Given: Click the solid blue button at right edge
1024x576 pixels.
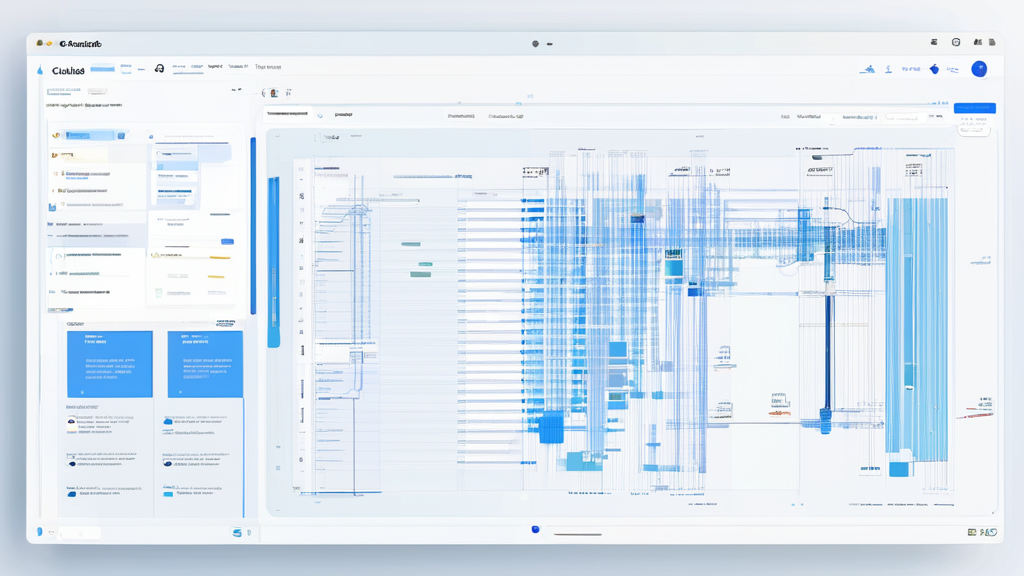Looking at the screenshot, I should pyautogui.click(x=974, y=108).
